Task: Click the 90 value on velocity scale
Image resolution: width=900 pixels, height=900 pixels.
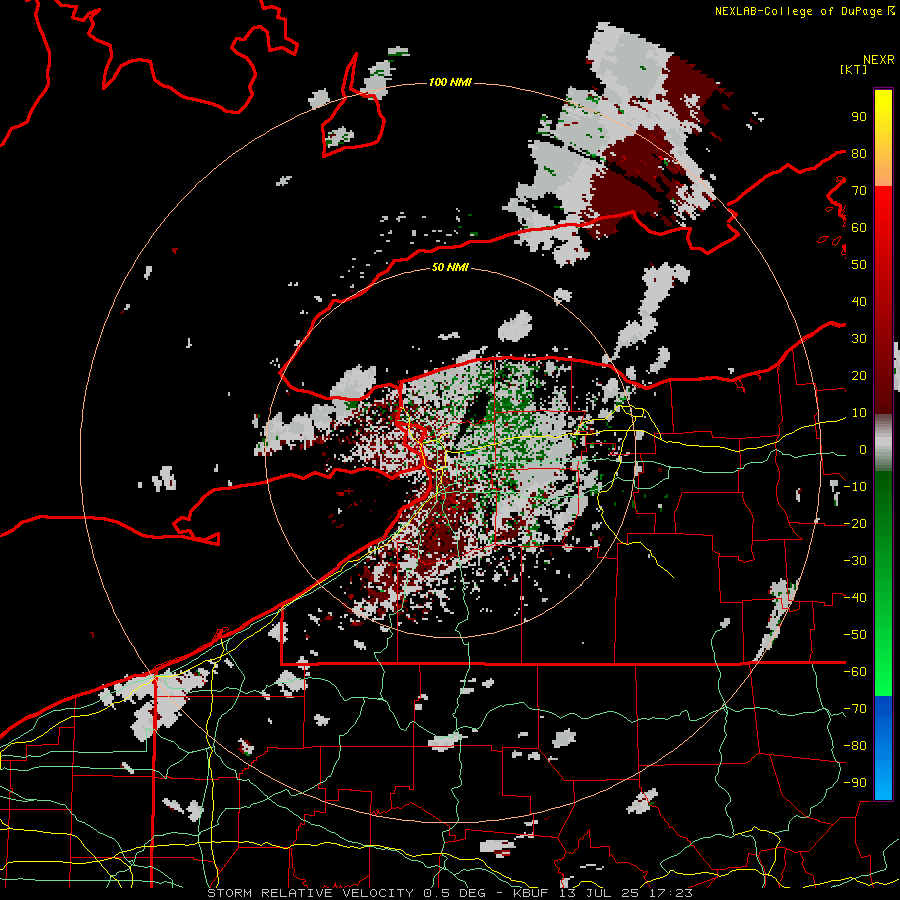Action: 859,117
